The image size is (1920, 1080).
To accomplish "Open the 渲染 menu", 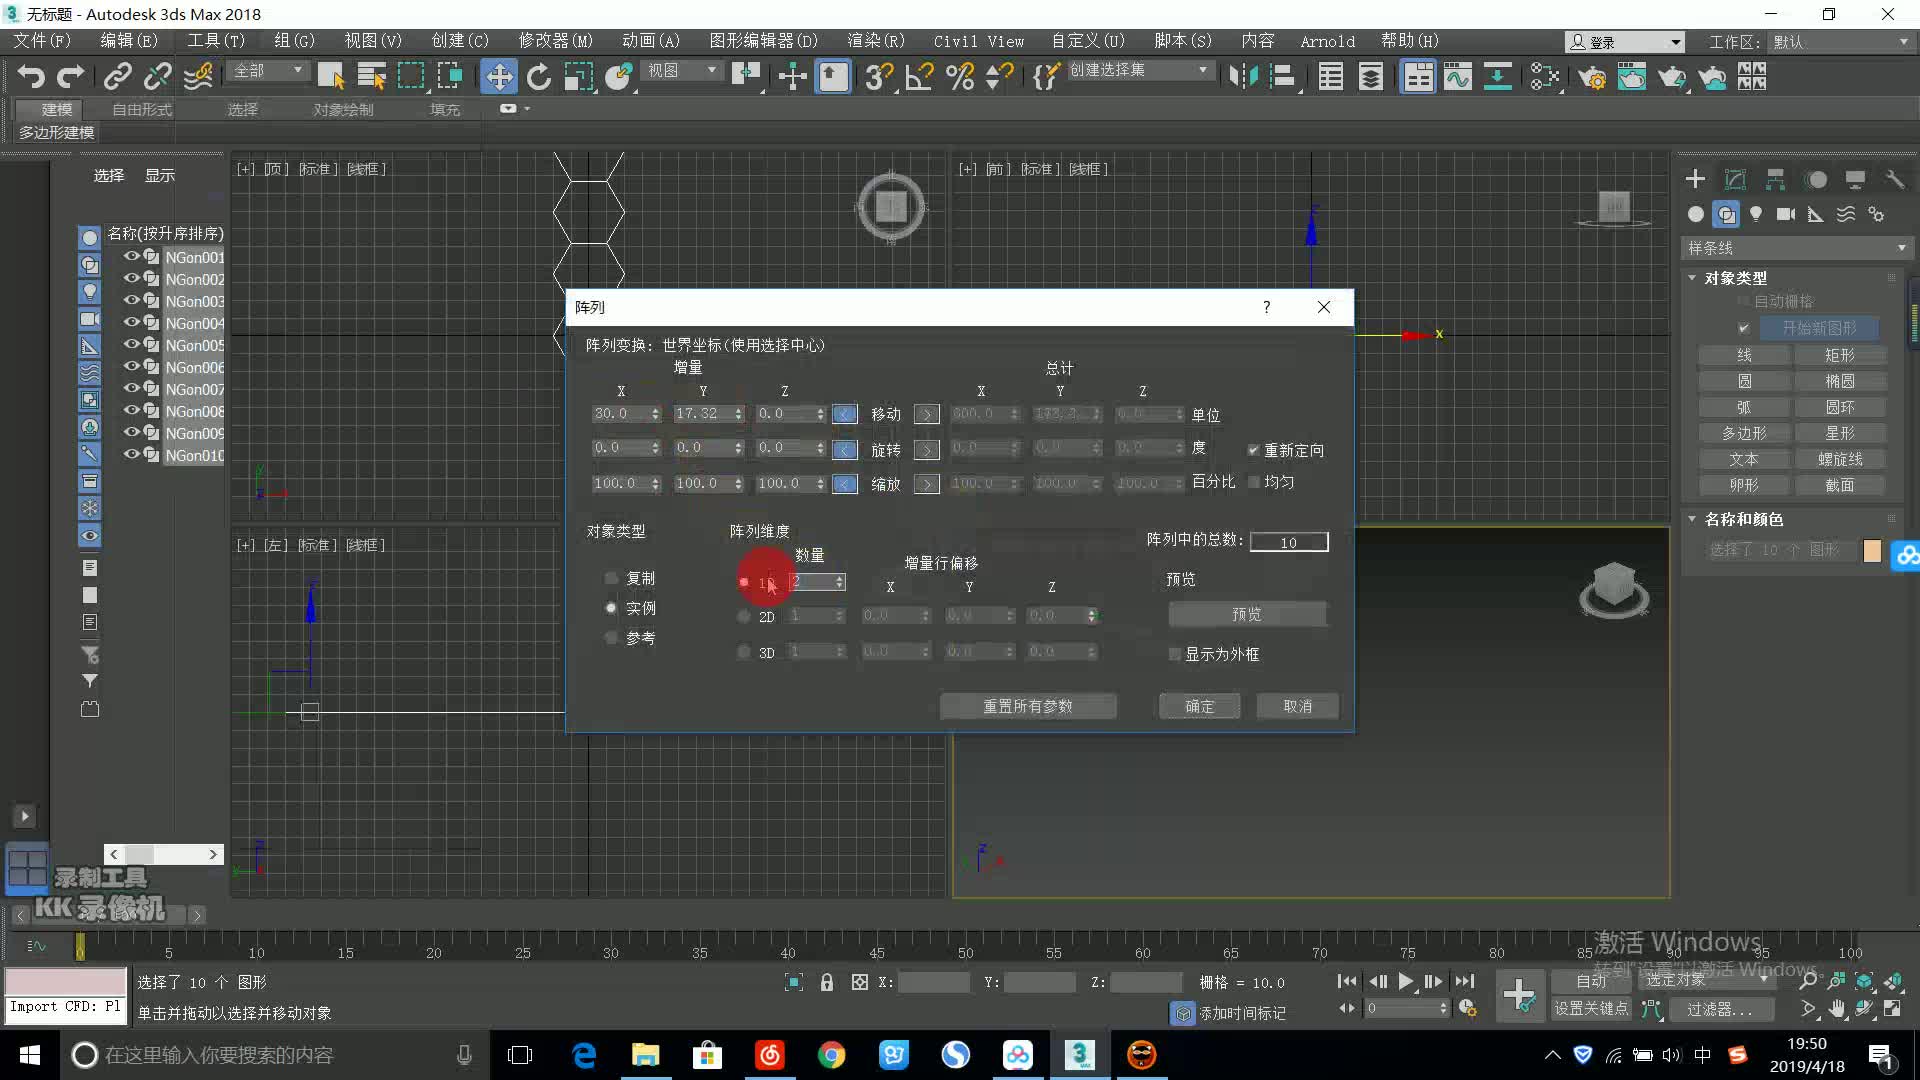I will [875, 41].
